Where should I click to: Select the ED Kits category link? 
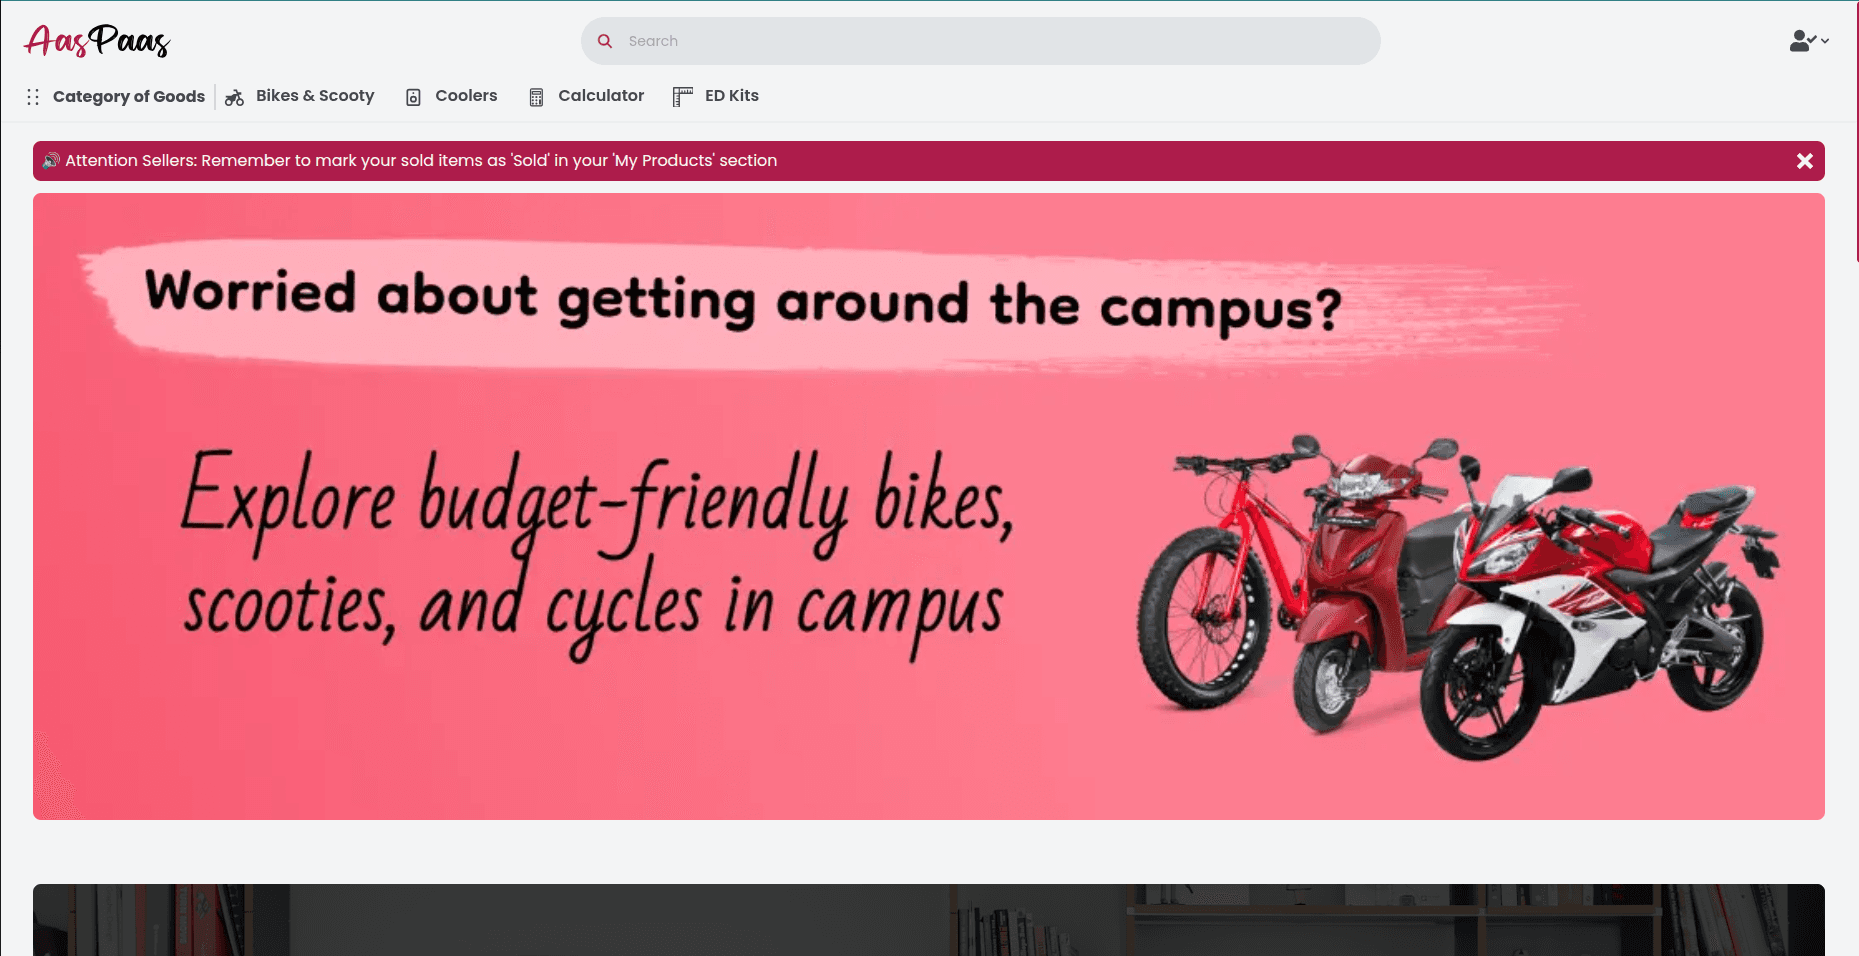(x=731, y=96)
